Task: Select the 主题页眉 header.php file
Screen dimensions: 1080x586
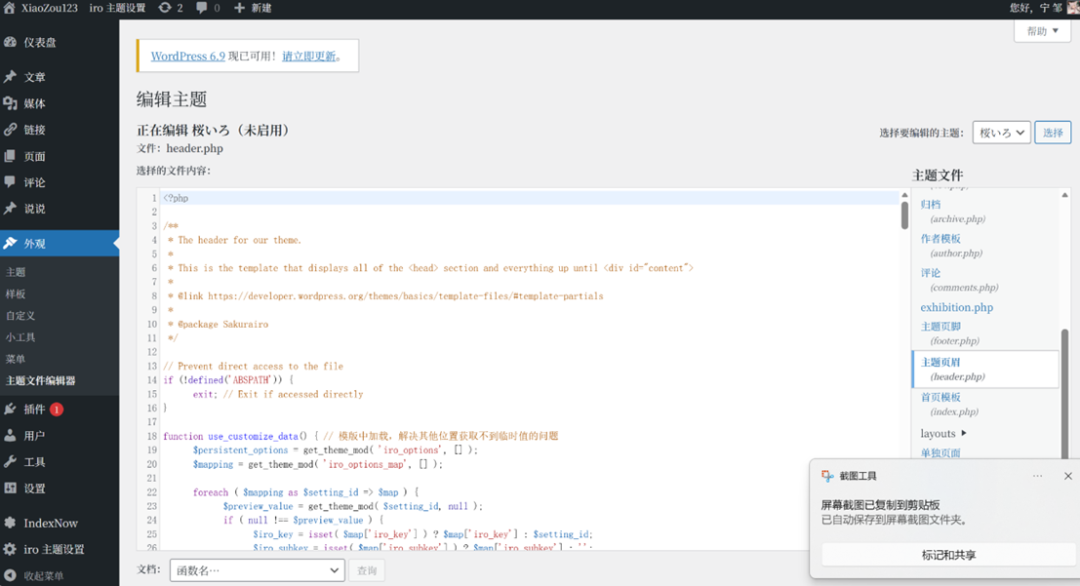Action: coord(986,369)
